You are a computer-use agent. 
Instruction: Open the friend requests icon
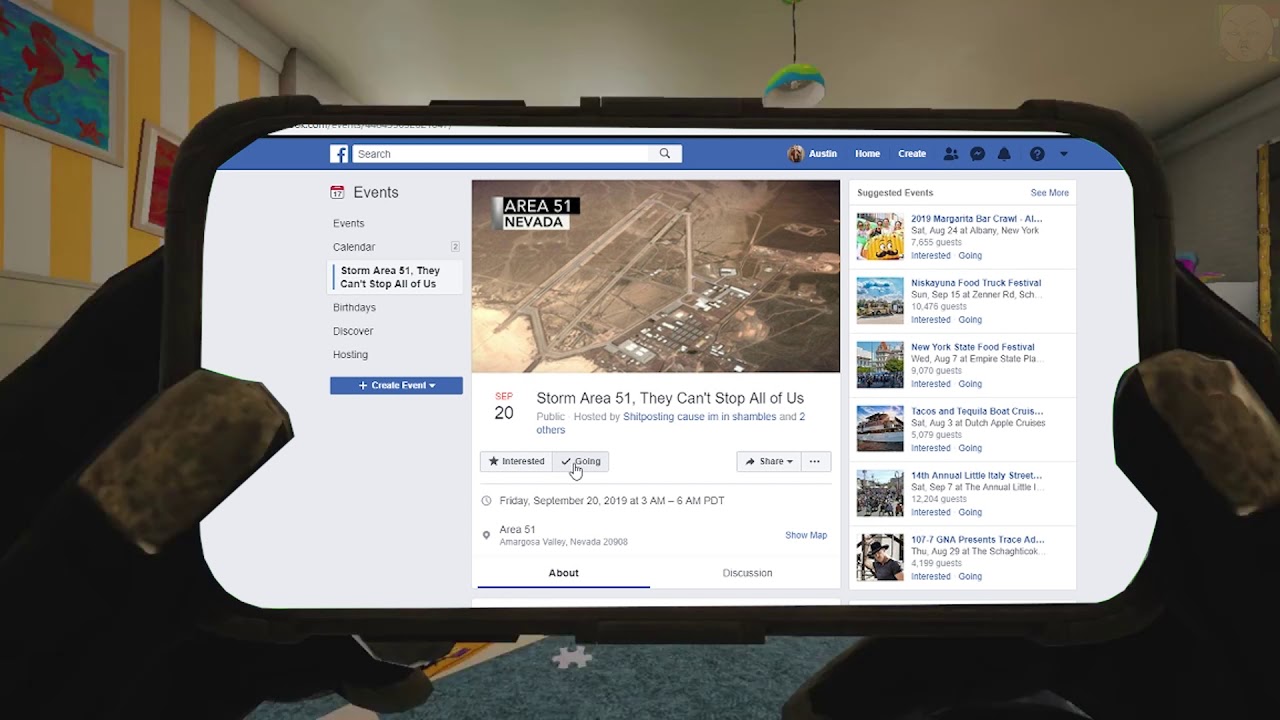coord(950,154)
